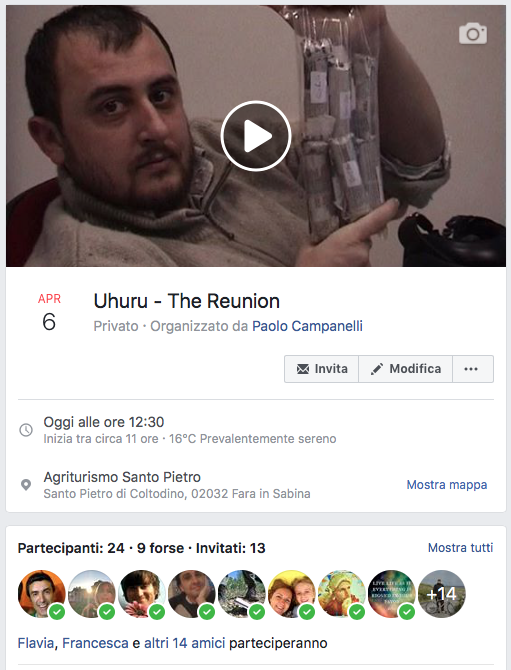The width and height of the screenshot is (511, 670).
Task: Click the Francesca name link
Action: (x=95, y=643)
